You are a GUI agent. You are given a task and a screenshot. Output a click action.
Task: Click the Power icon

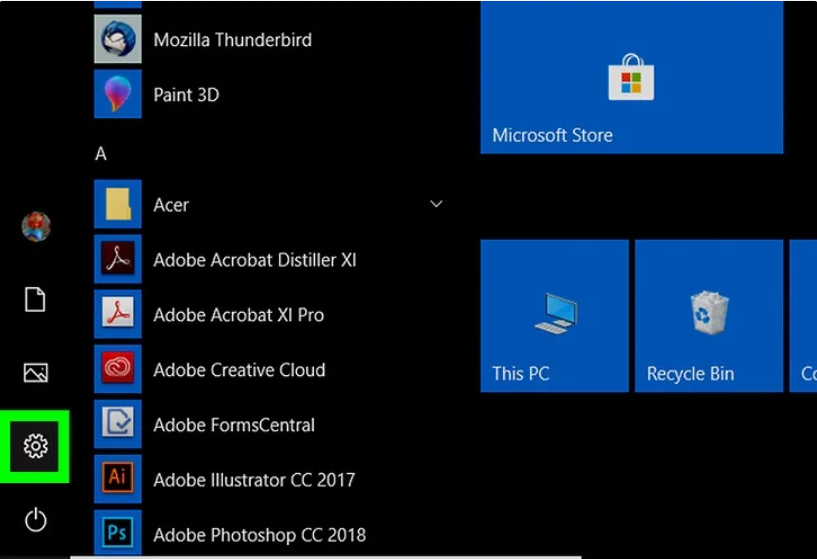(35, 519)
